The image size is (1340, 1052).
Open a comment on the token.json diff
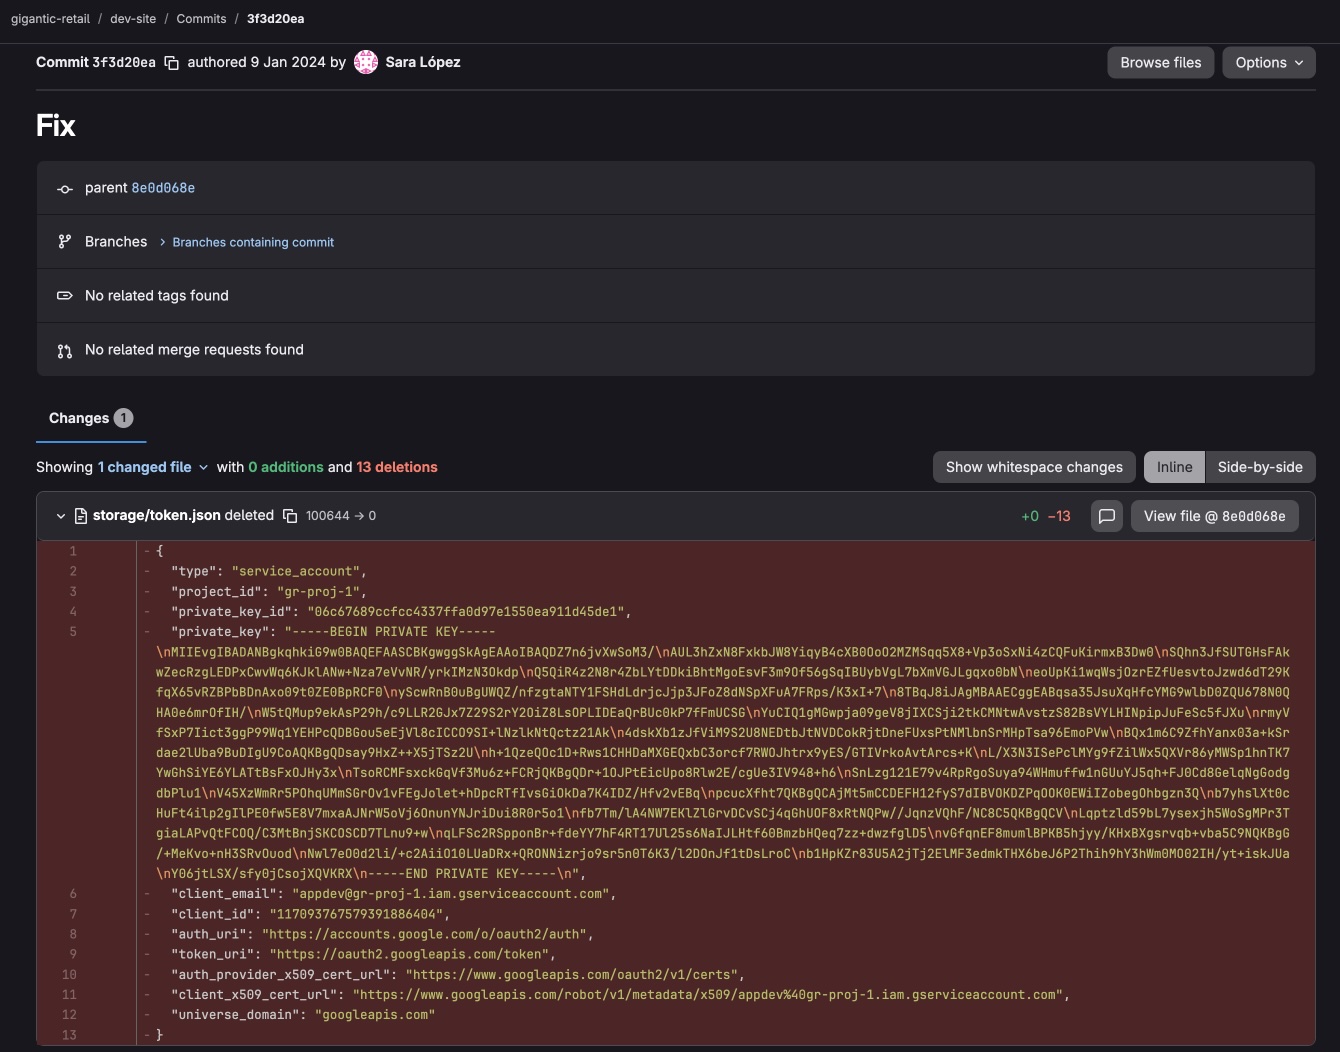click(x=1107, y=516)
